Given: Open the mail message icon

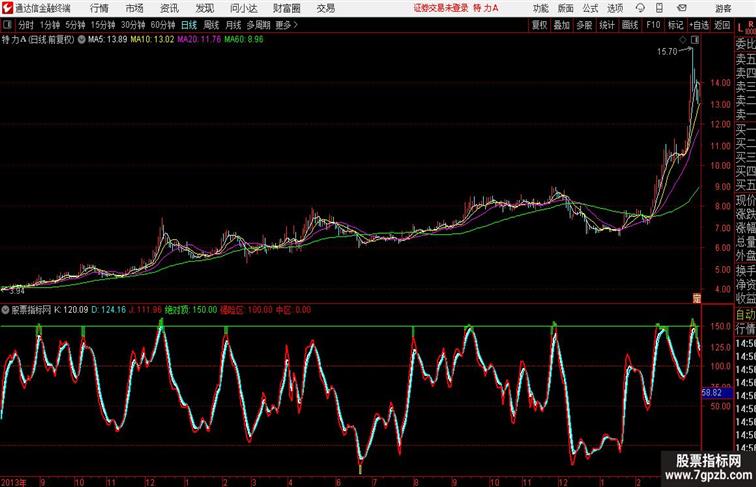Looking at the screenshot, I should pyautogui.click(x=682, y=8).
